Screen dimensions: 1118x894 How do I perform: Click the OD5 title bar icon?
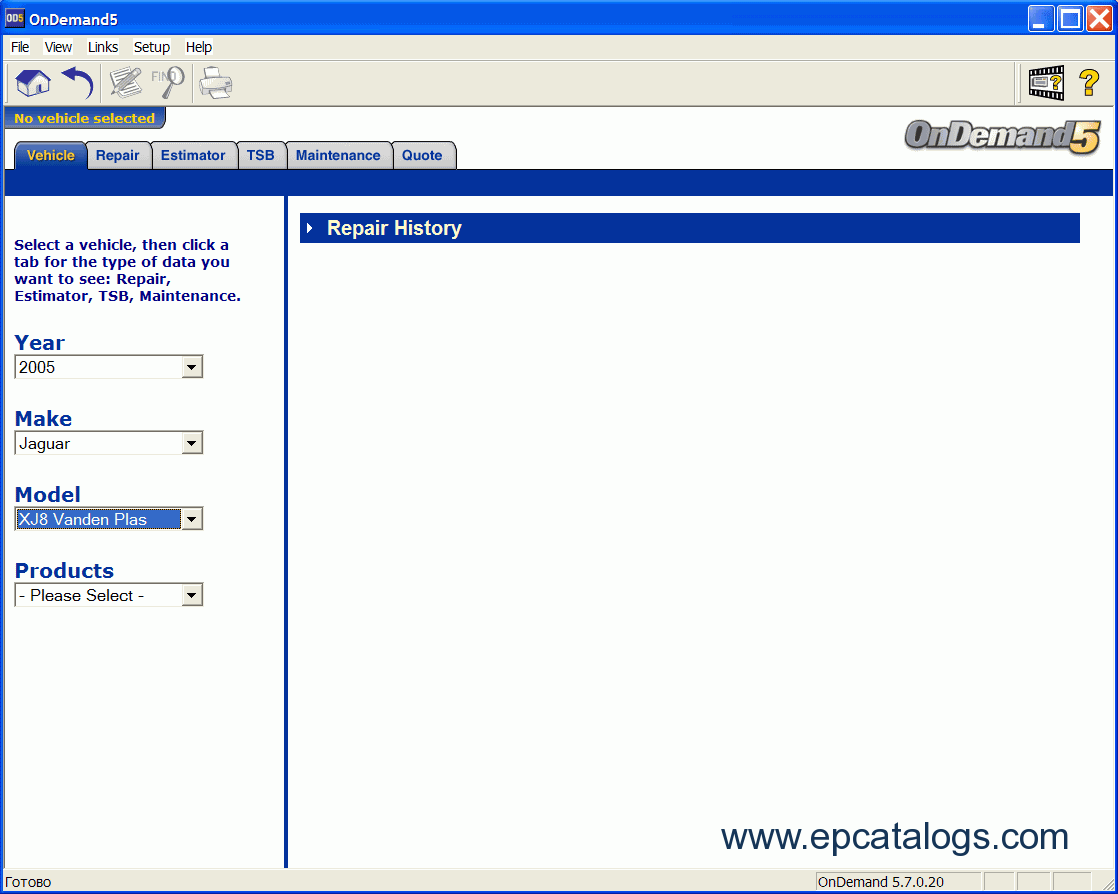pyautogui.click(x=15, y=19)
